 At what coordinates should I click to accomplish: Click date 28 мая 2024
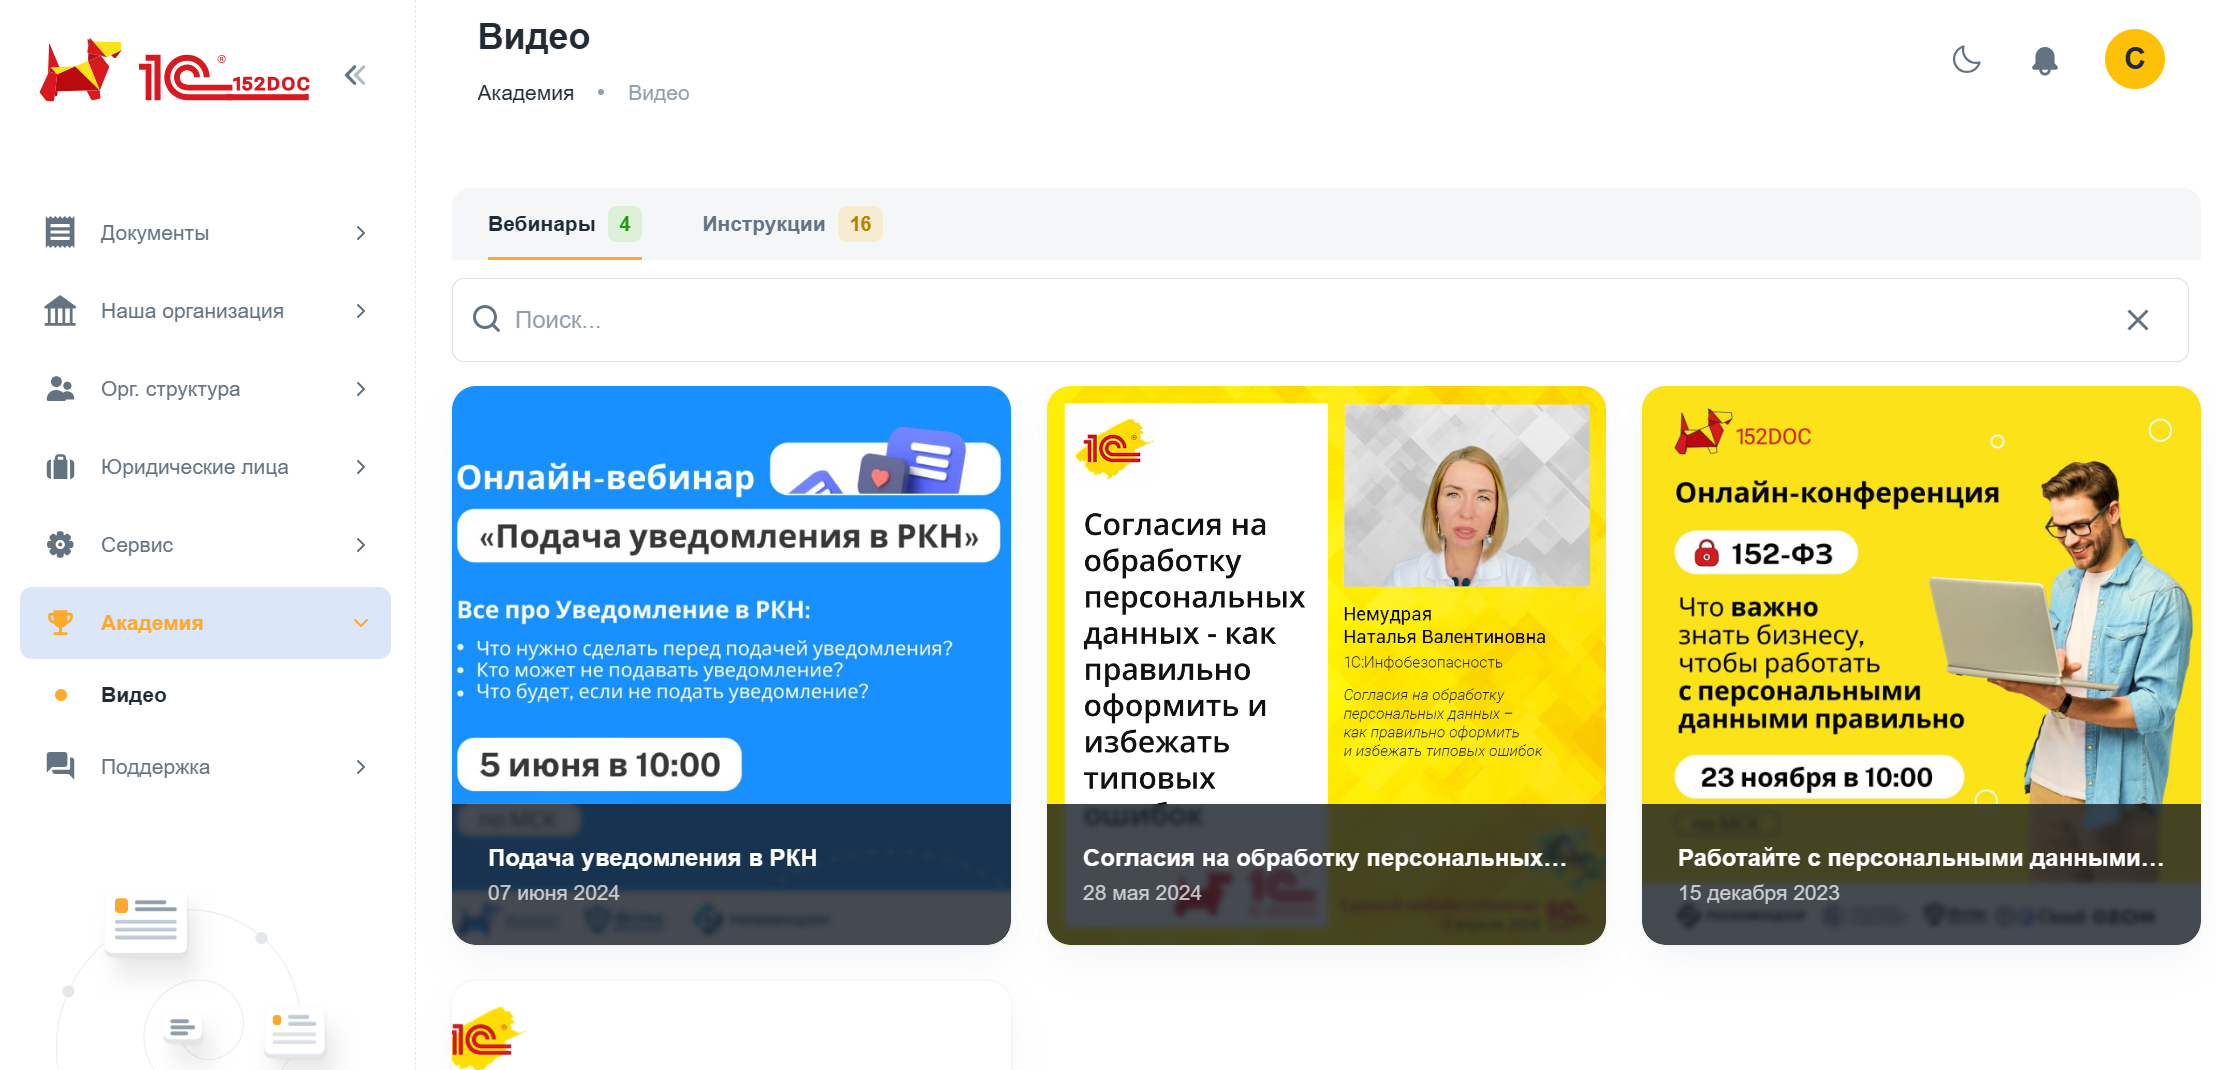tap(1142, 893)
